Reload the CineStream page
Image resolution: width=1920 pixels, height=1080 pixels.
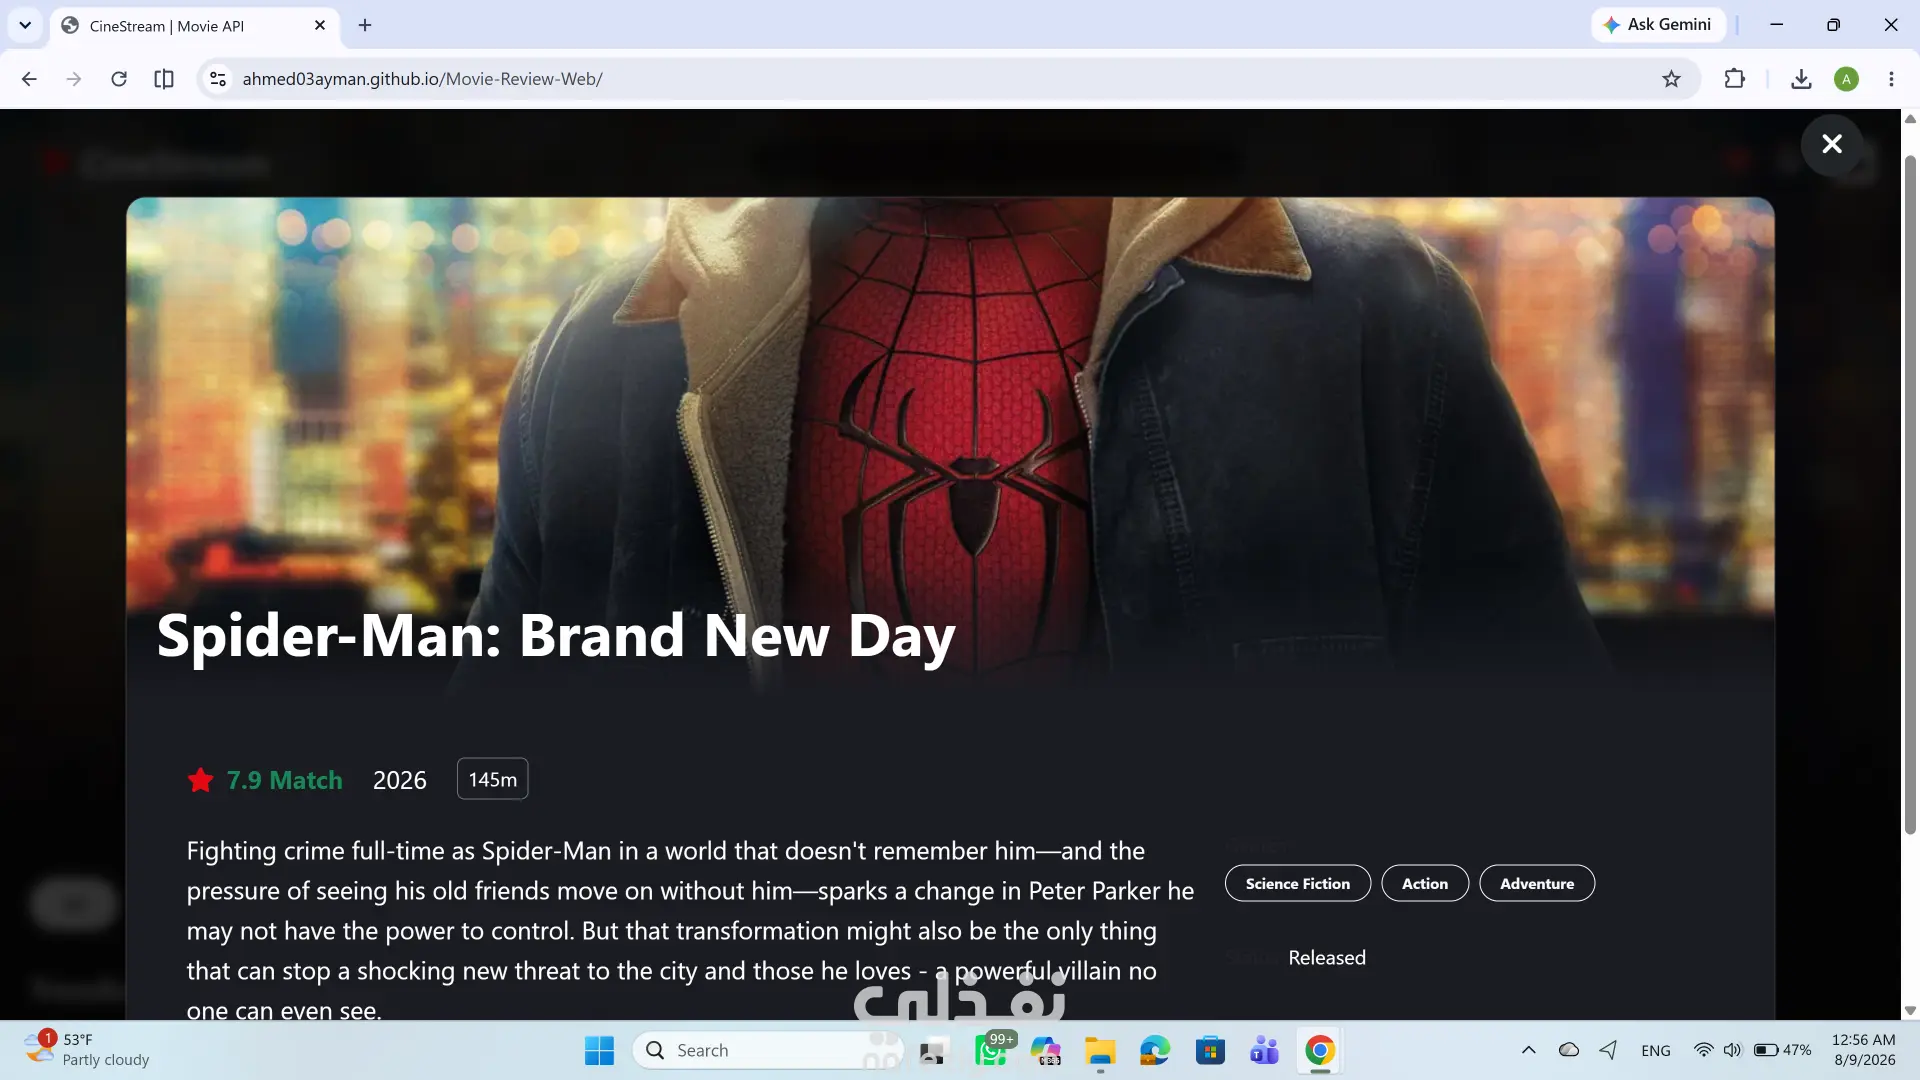tap(119, 79)
